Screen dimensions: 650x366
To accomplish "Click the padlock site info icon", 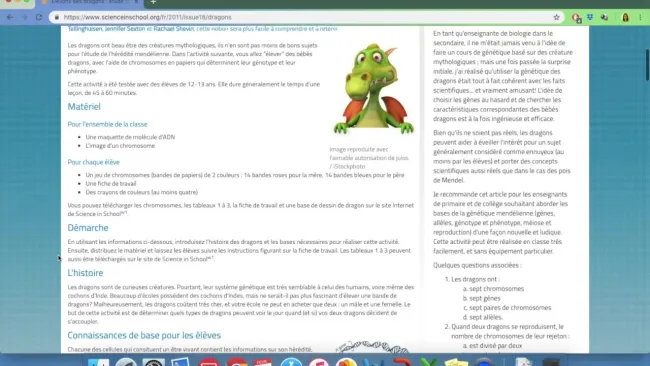I will (x=57, y=17).
